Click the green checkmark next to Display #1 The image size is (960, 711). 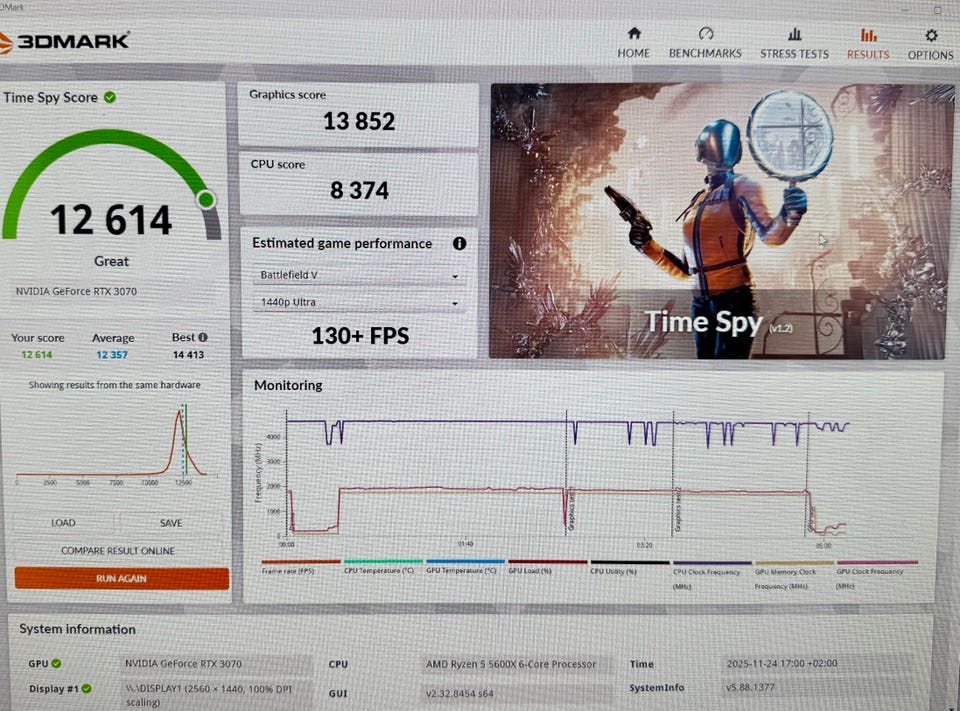pos(86,688)
